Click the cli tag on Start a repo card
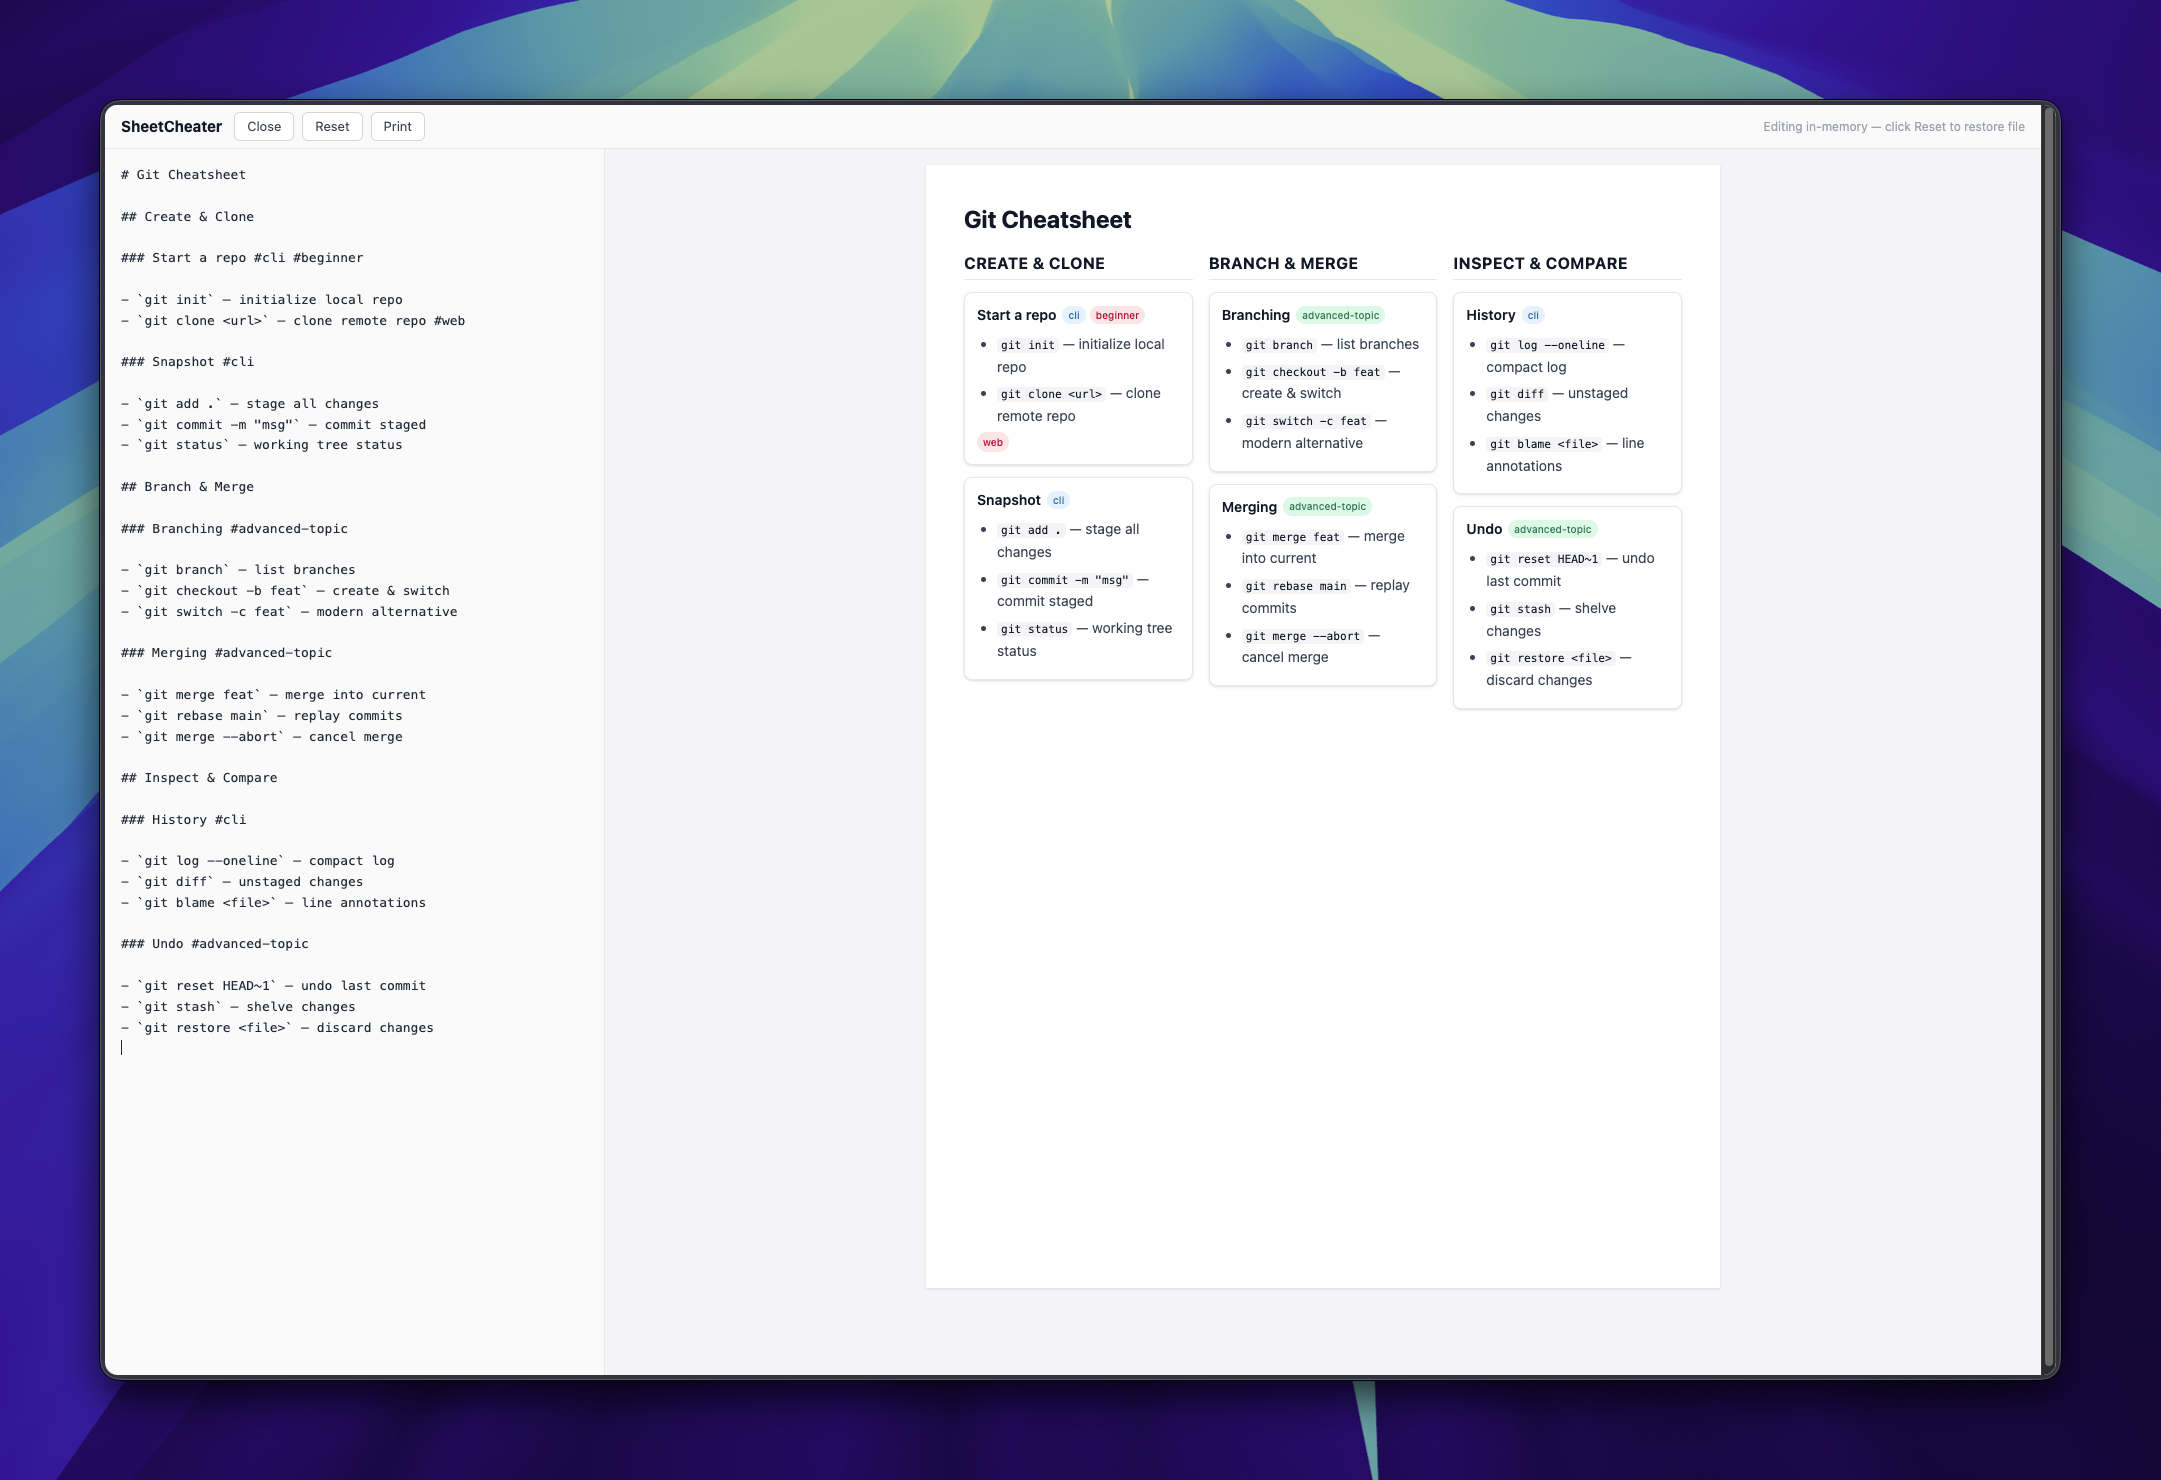This screenshot has width=2161, height=1480. pyautogui.click(x=1074, y=315)
